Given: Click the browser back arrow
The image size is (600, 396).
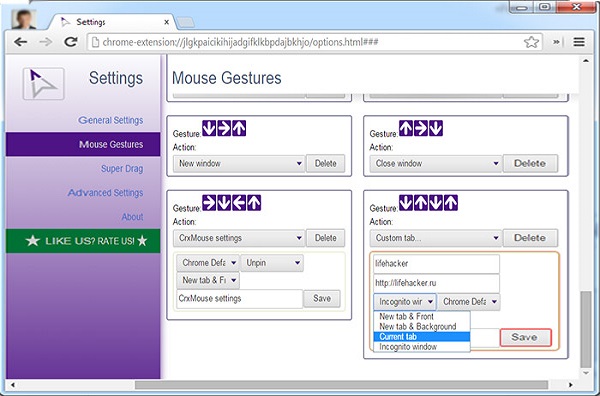Looking at the screenshot, I should pos(21,42).
